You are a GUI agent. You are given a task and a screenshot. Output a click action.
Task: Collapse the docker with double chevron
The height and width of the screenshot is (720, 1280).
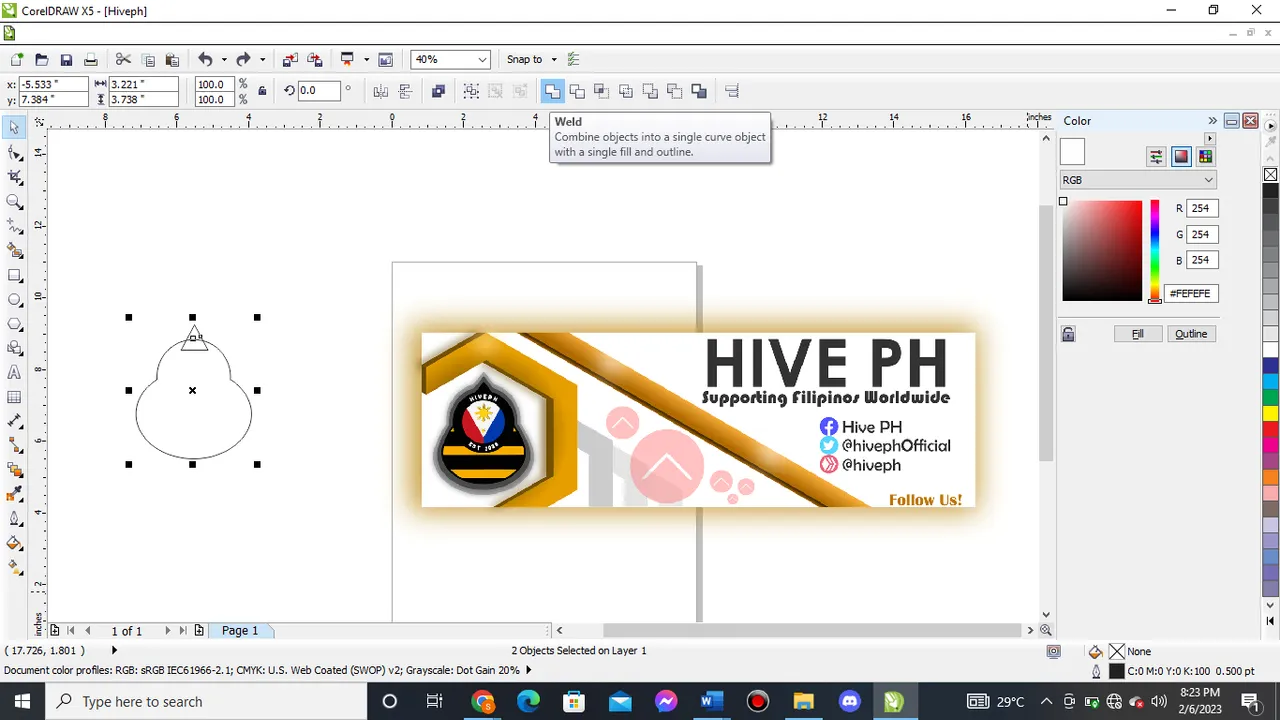(x=1212, y=121)
